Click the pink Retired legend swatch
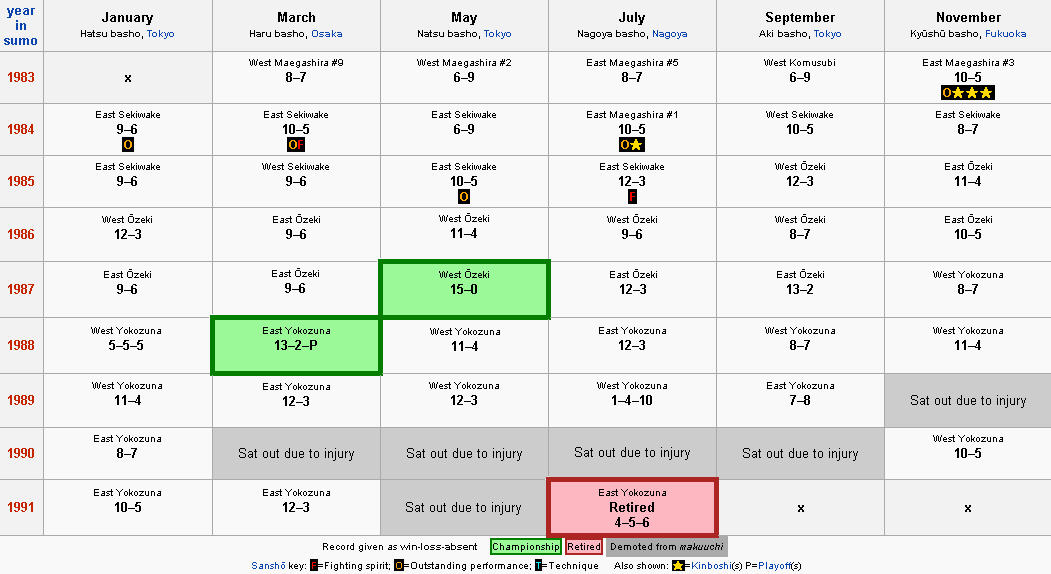 pyautogui.click(x=584, y=547)
